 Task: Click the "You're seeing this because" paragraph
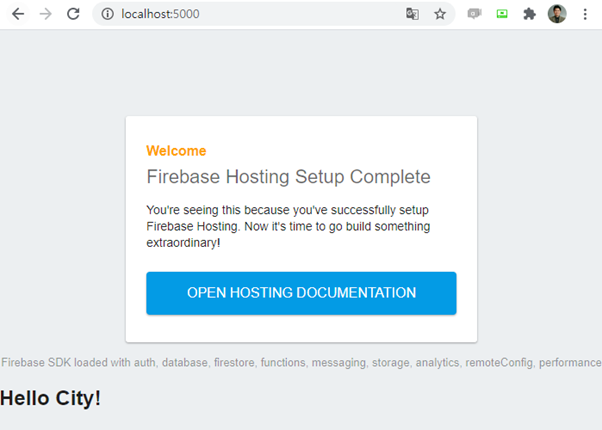click(288, 227)
